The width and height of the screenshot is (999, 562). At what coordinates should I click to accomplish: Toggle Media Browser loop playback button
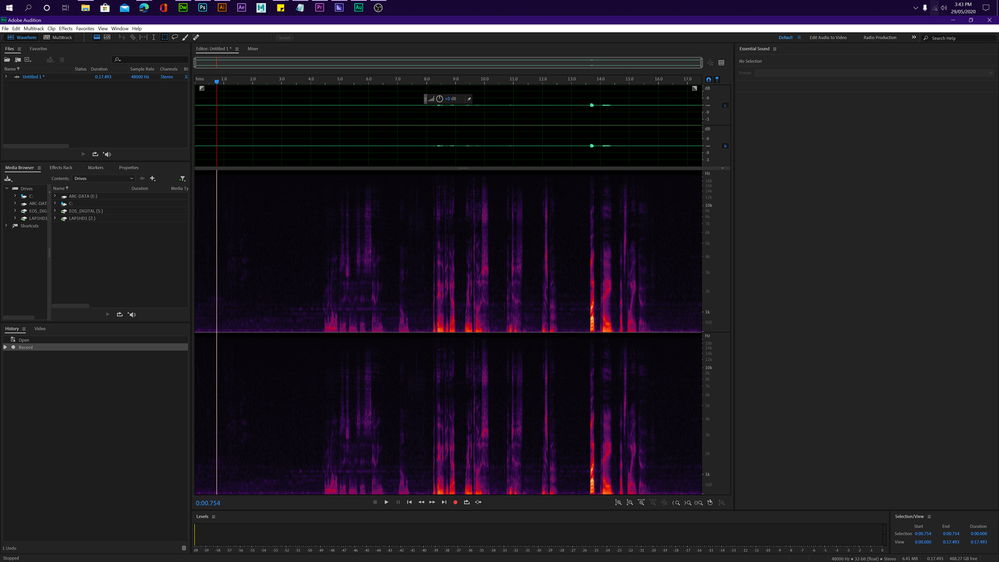click(119, 314)
